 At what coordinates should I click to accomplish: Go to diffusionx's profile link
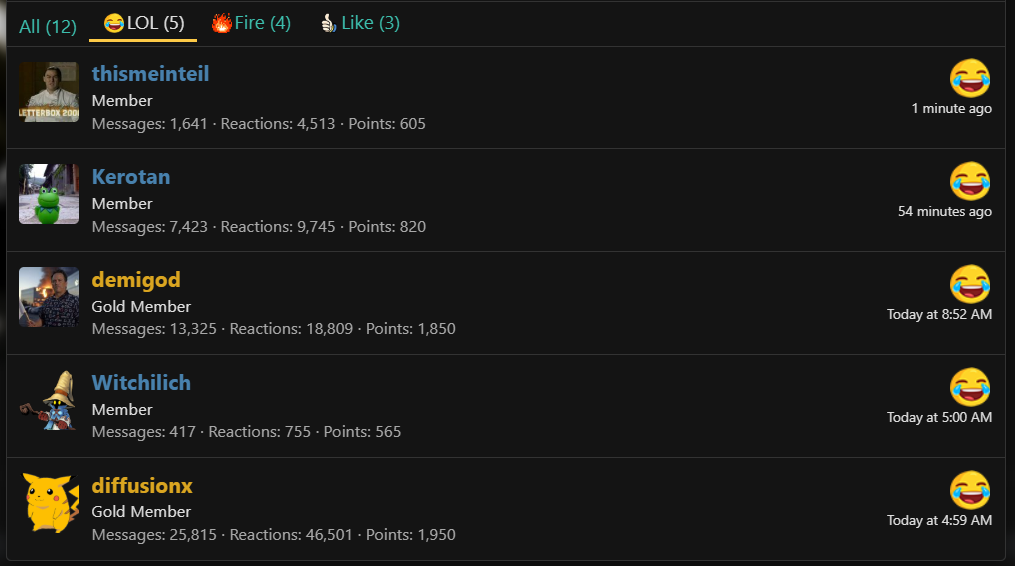pos(142,486)
